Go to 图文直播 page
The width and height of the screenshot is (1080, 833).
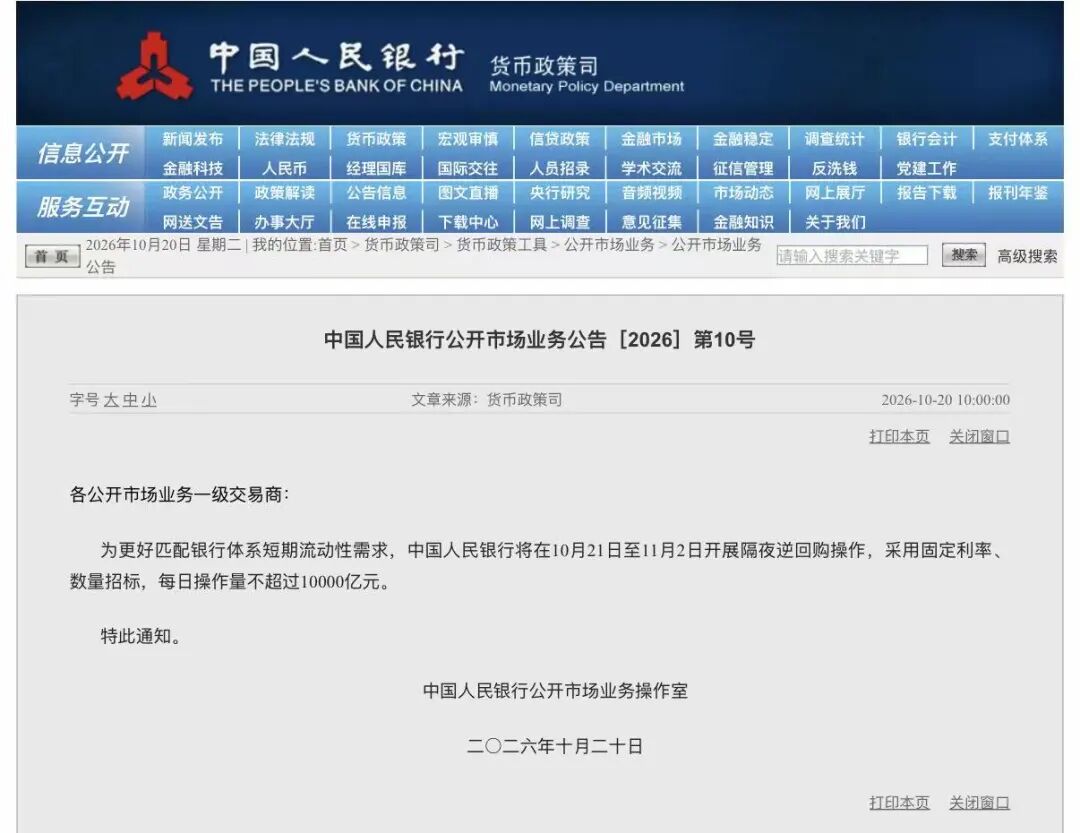pyautogui.click(x=468, y=193)
